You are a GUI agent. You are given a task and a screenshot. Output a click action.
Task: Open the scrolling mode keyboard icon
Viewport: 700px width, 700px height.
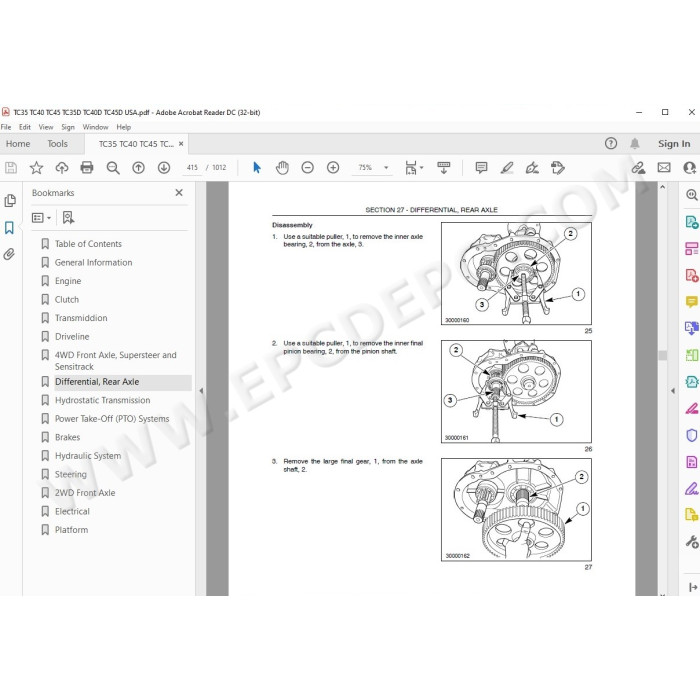point(444,168)
